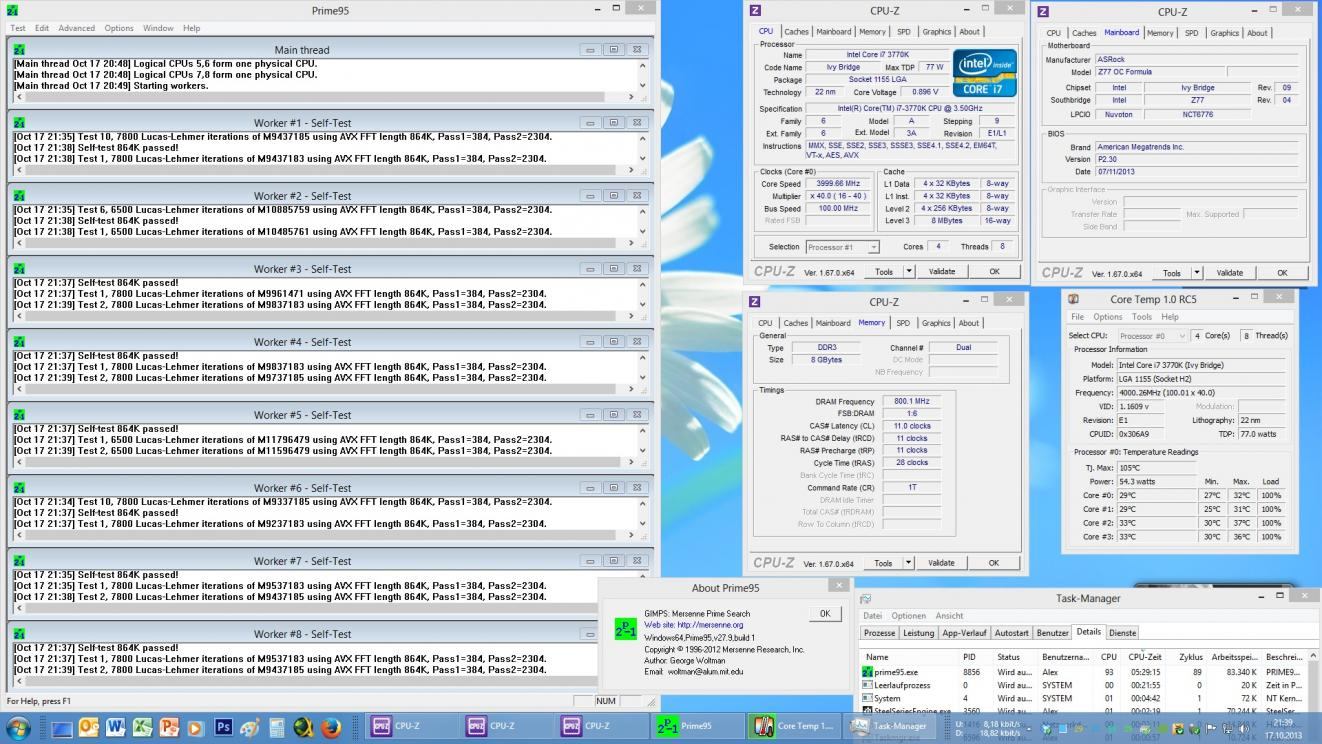Click OK in CPU-Z Memory window
This screenshot has height=744, width=1322.
993,562
